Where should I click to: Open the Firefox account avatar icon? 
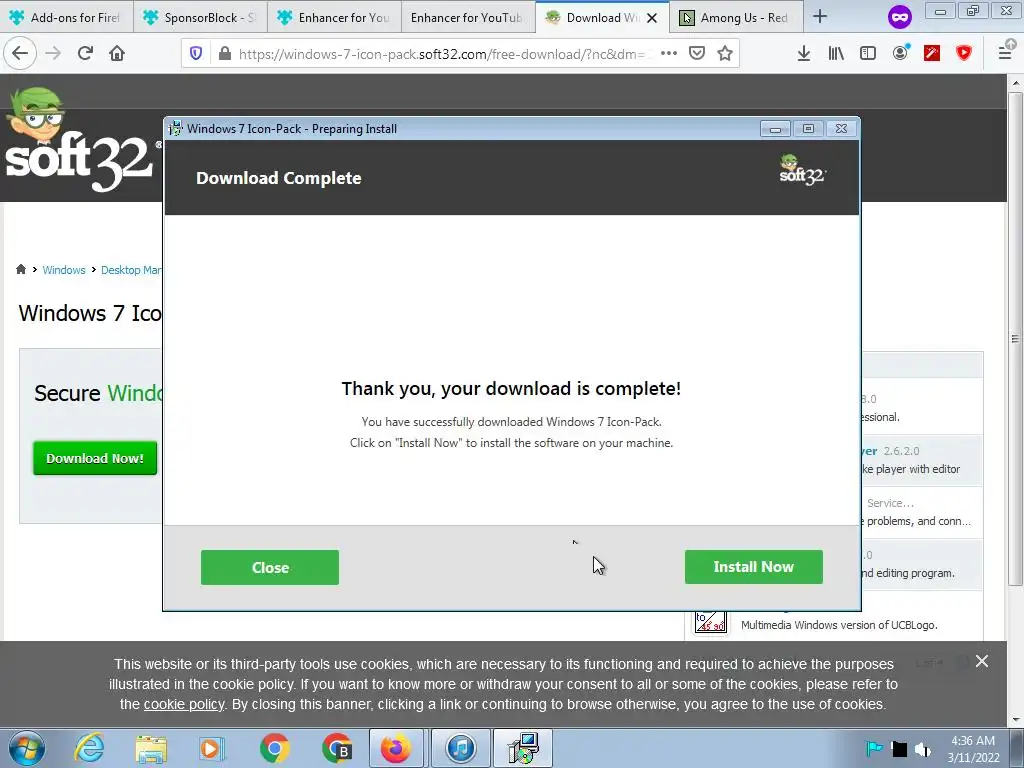901,53
